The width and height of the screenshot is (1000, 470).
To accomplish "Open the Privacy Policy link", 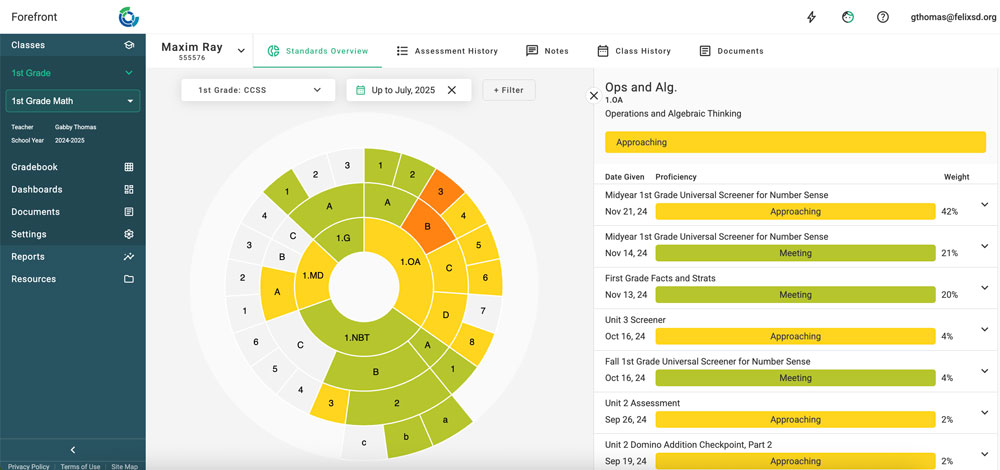I will (27, 466).
